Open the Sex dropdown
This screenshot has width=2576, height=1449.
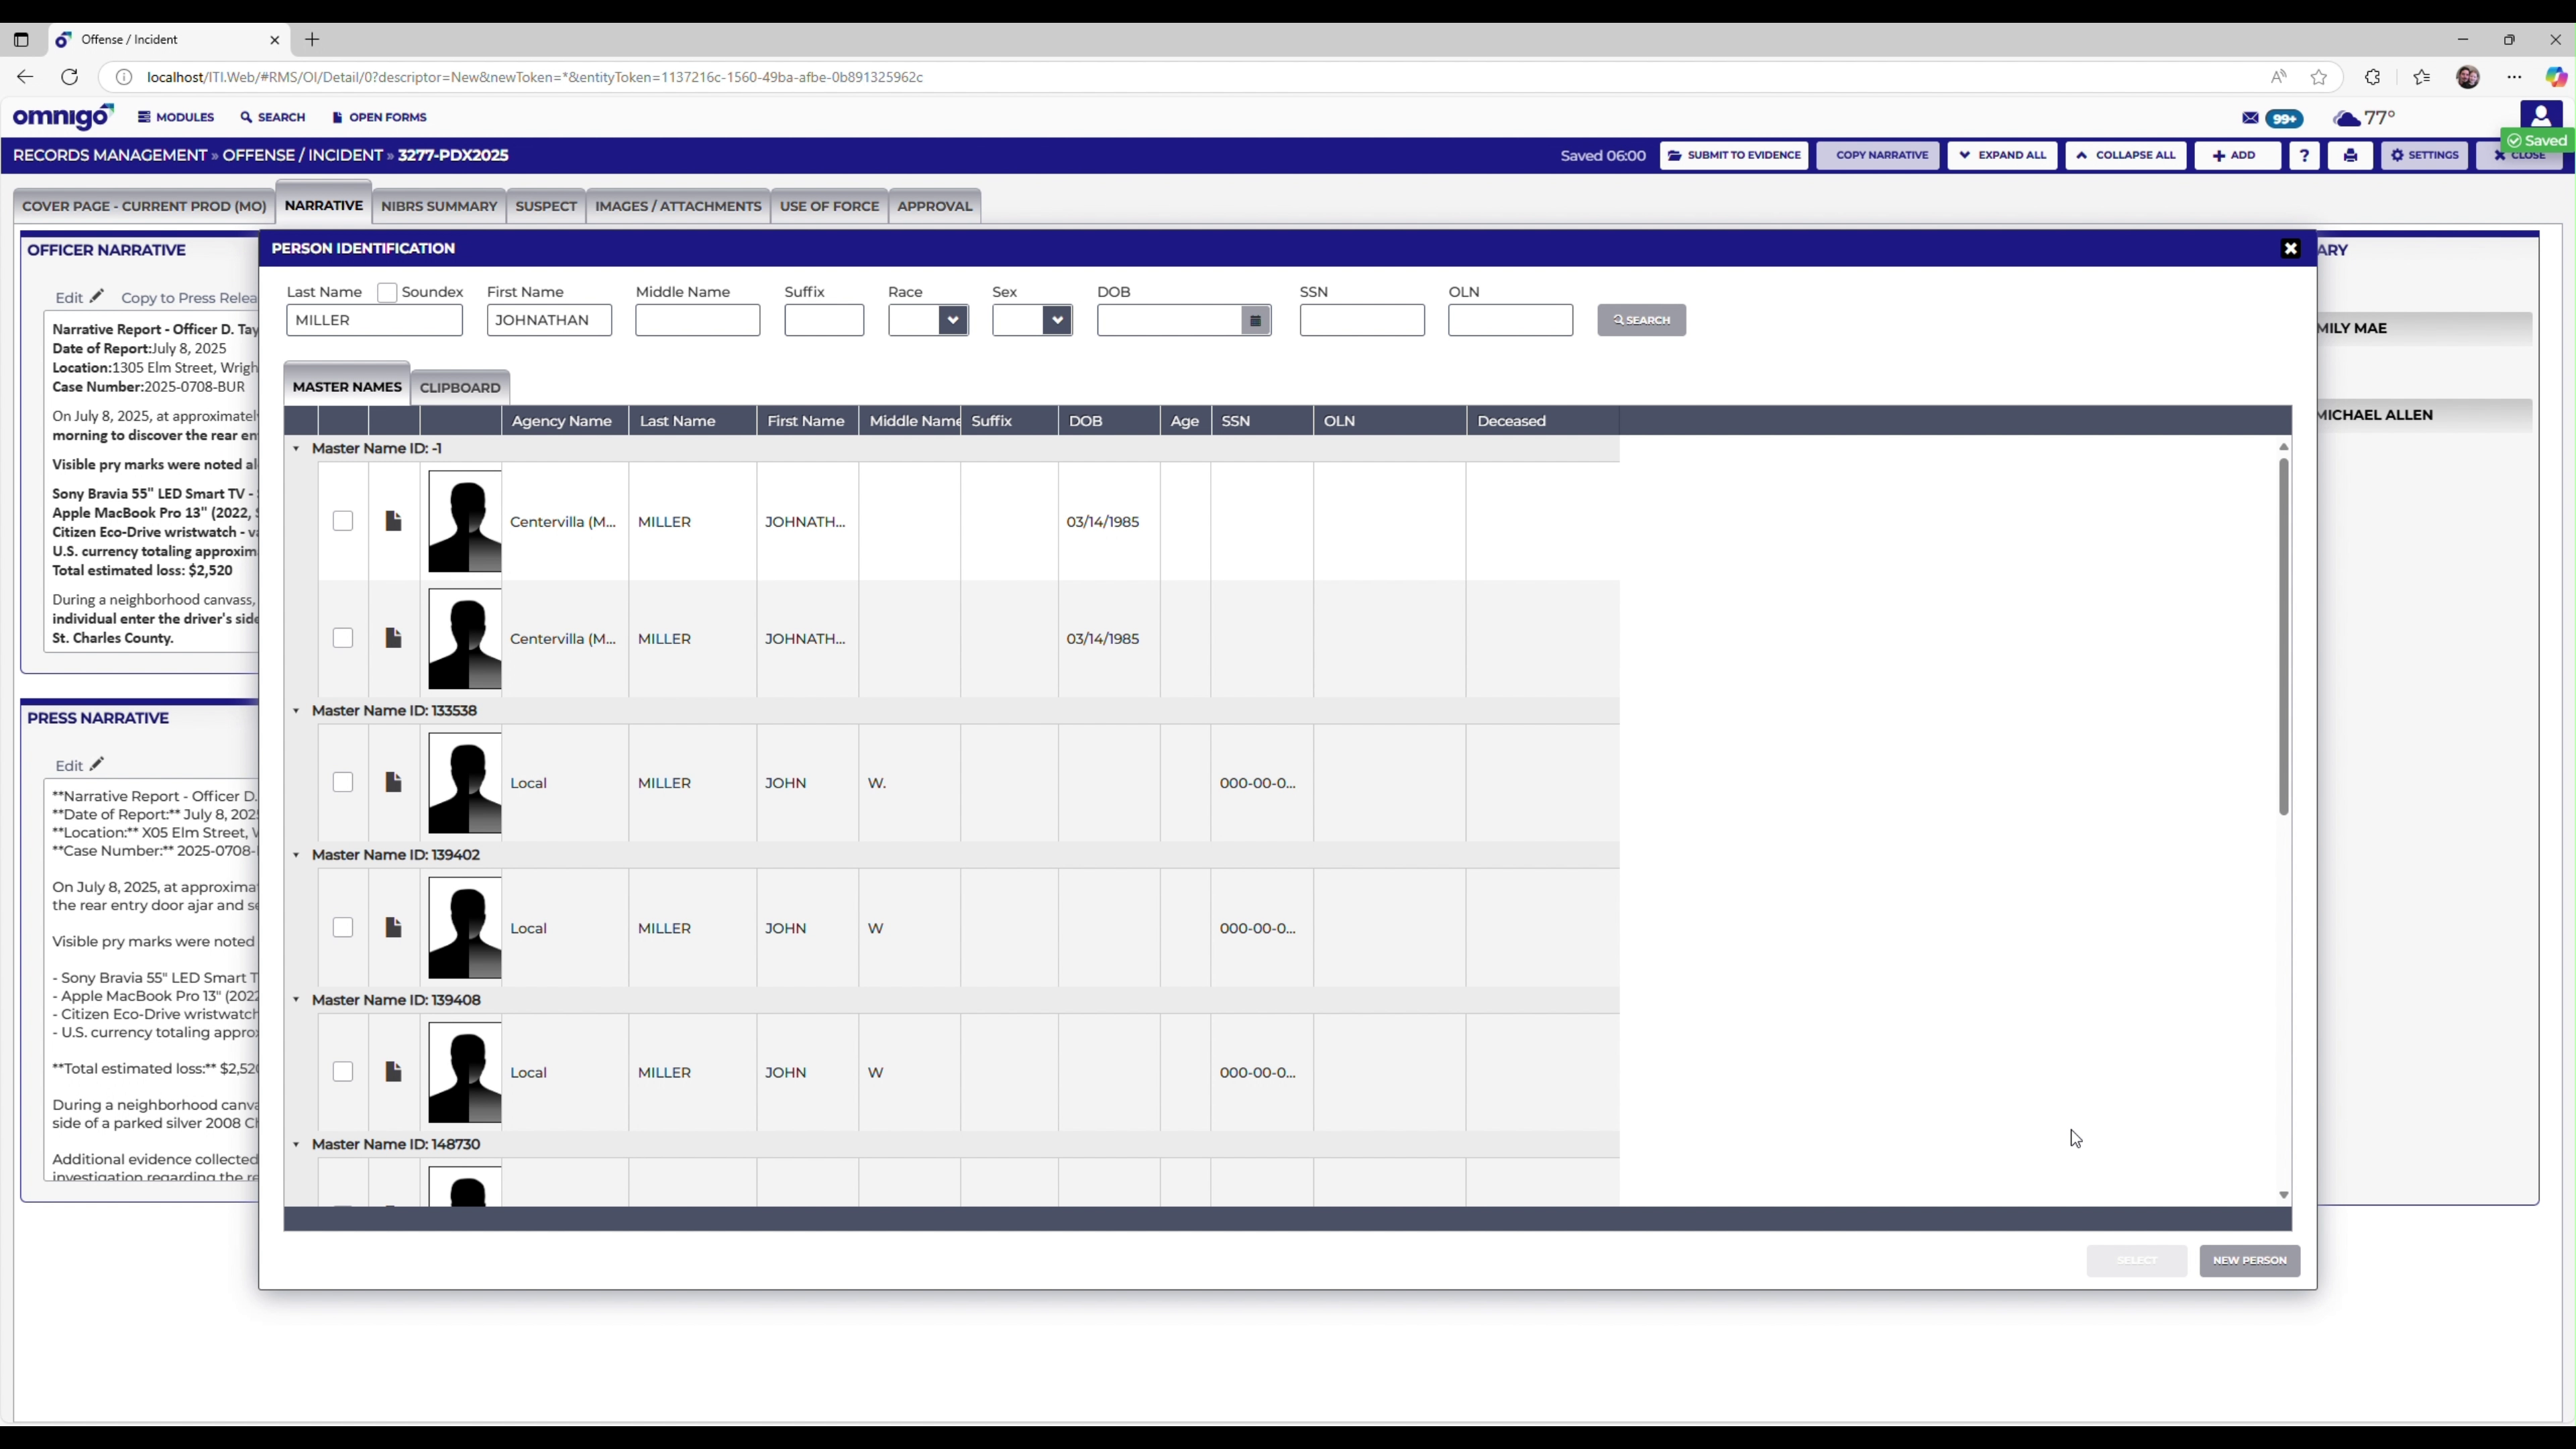[1057, 320]
